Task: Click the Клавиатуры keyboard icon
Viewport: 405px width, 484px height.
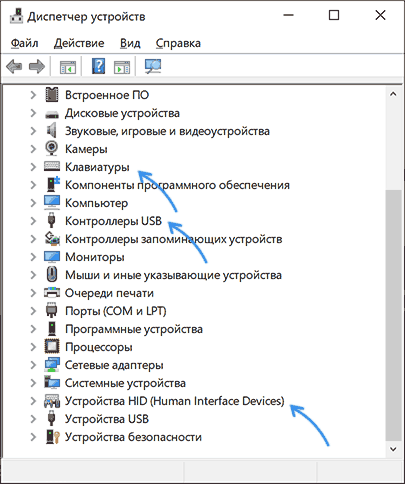Action: coord(52,166)
